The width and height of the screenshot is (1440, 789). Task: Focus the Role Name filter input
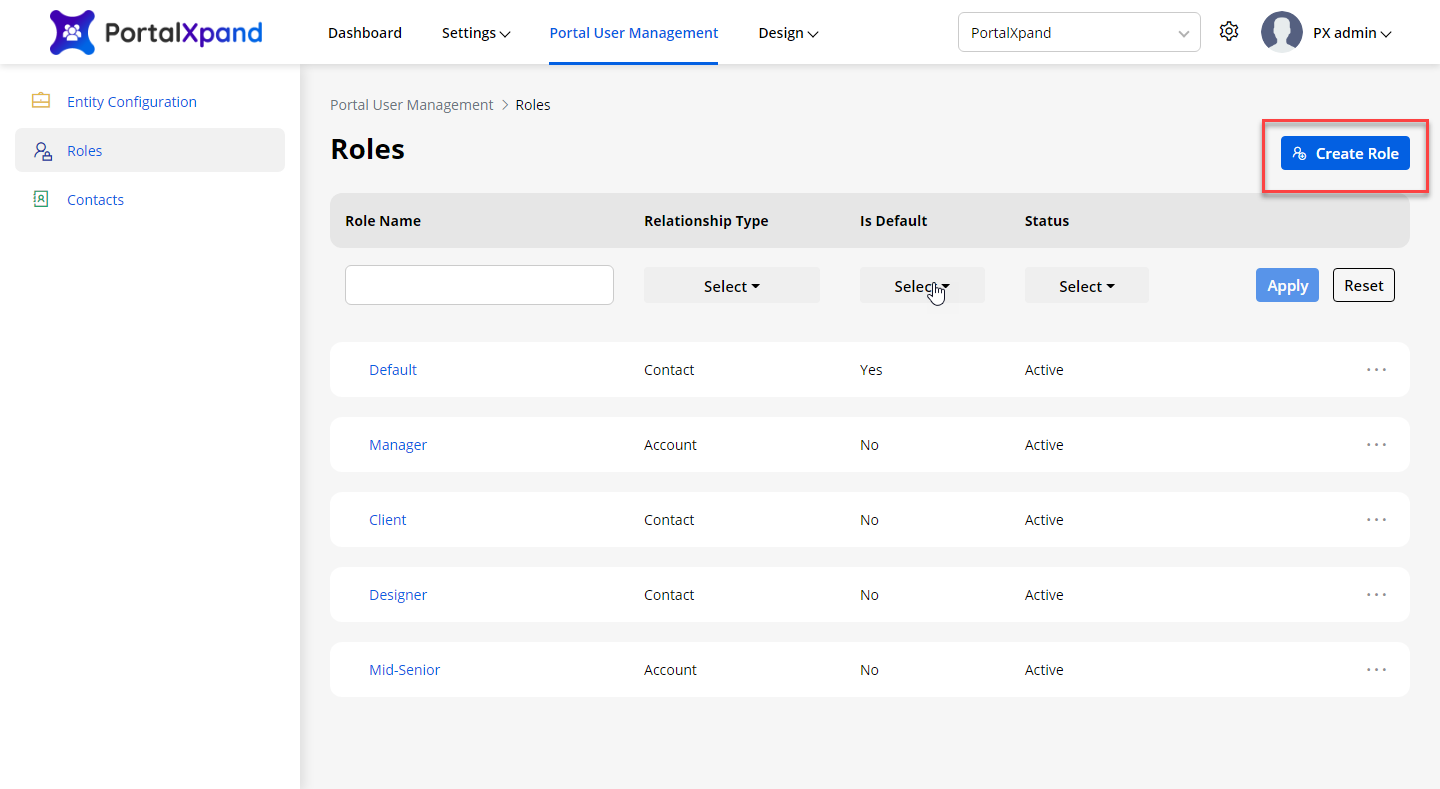[479, 285]
